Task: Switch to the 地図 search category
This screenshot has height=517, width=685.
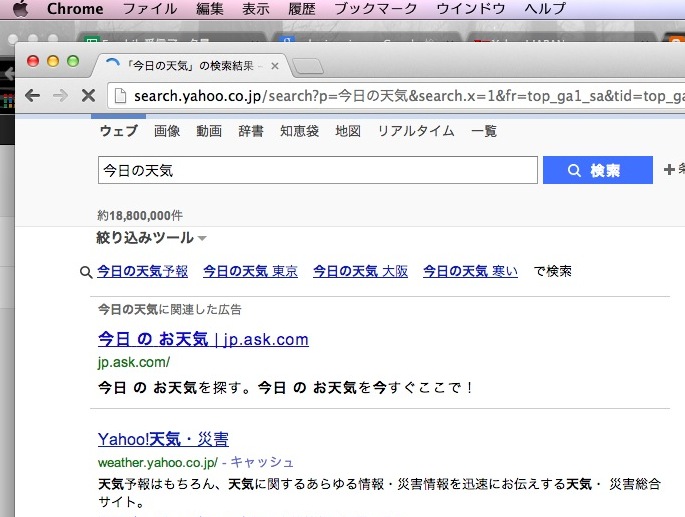Action: coord(348,131)
